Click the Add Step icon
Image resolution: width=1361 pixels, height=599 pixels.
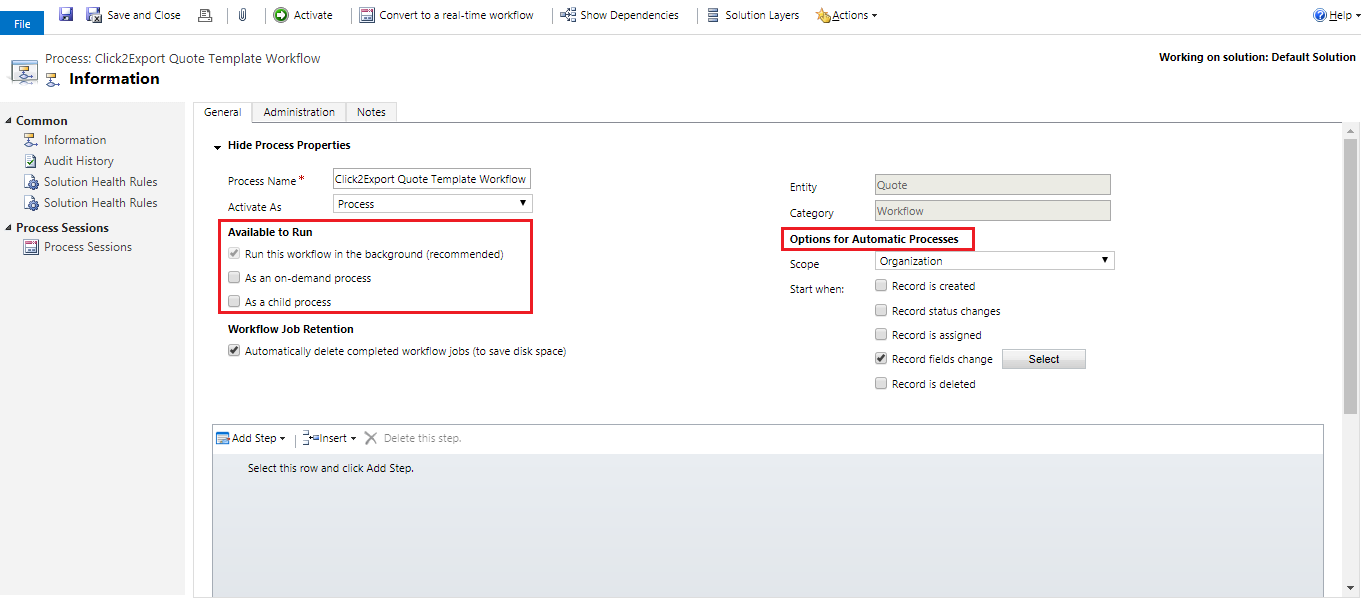[223, 438]
